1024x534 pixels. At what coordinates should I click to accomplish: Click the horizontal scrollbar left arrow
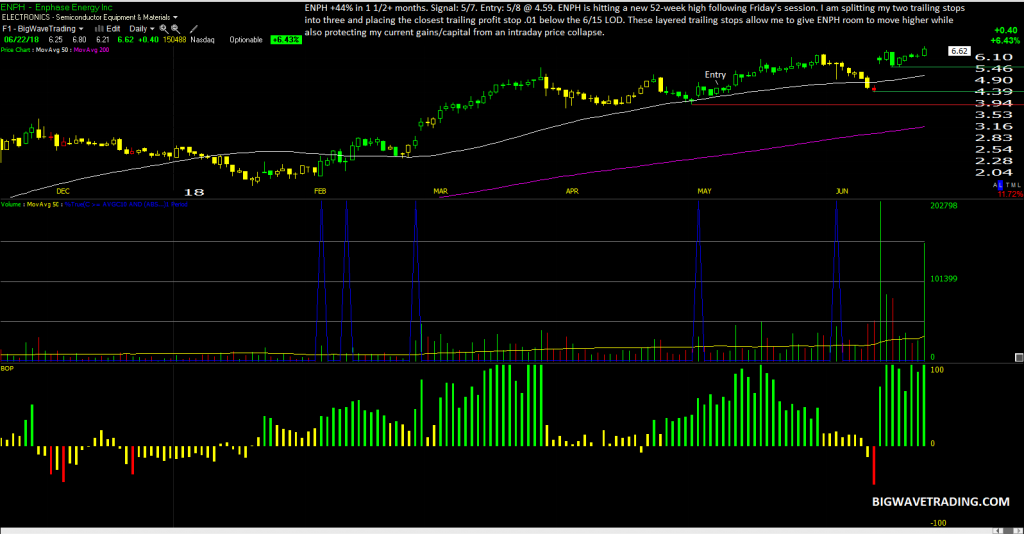click(998, 531)
